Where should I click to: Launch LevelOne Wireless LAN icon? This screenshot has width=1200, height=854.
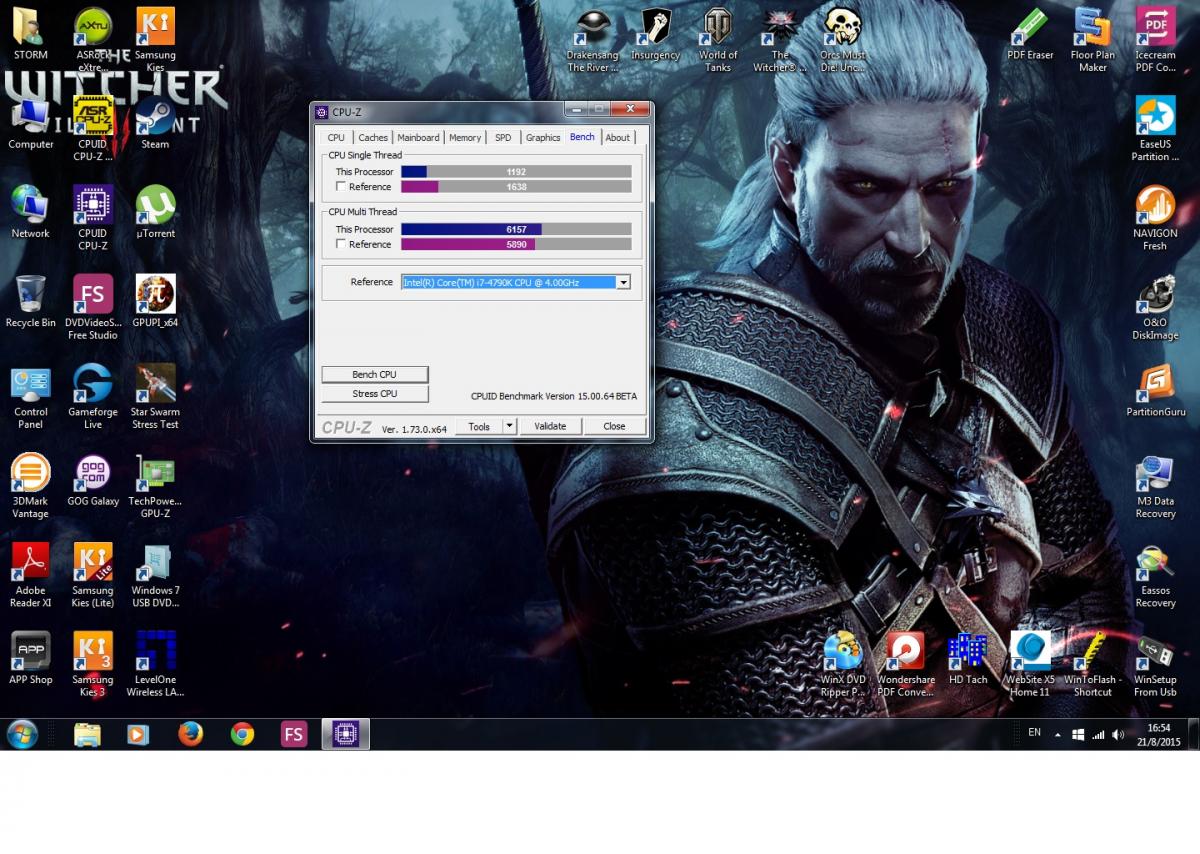[155, 664]
